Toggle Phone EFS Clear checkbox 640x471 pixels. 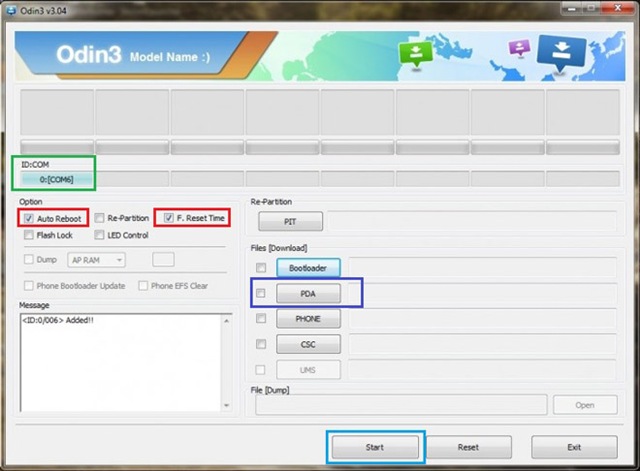143,286
